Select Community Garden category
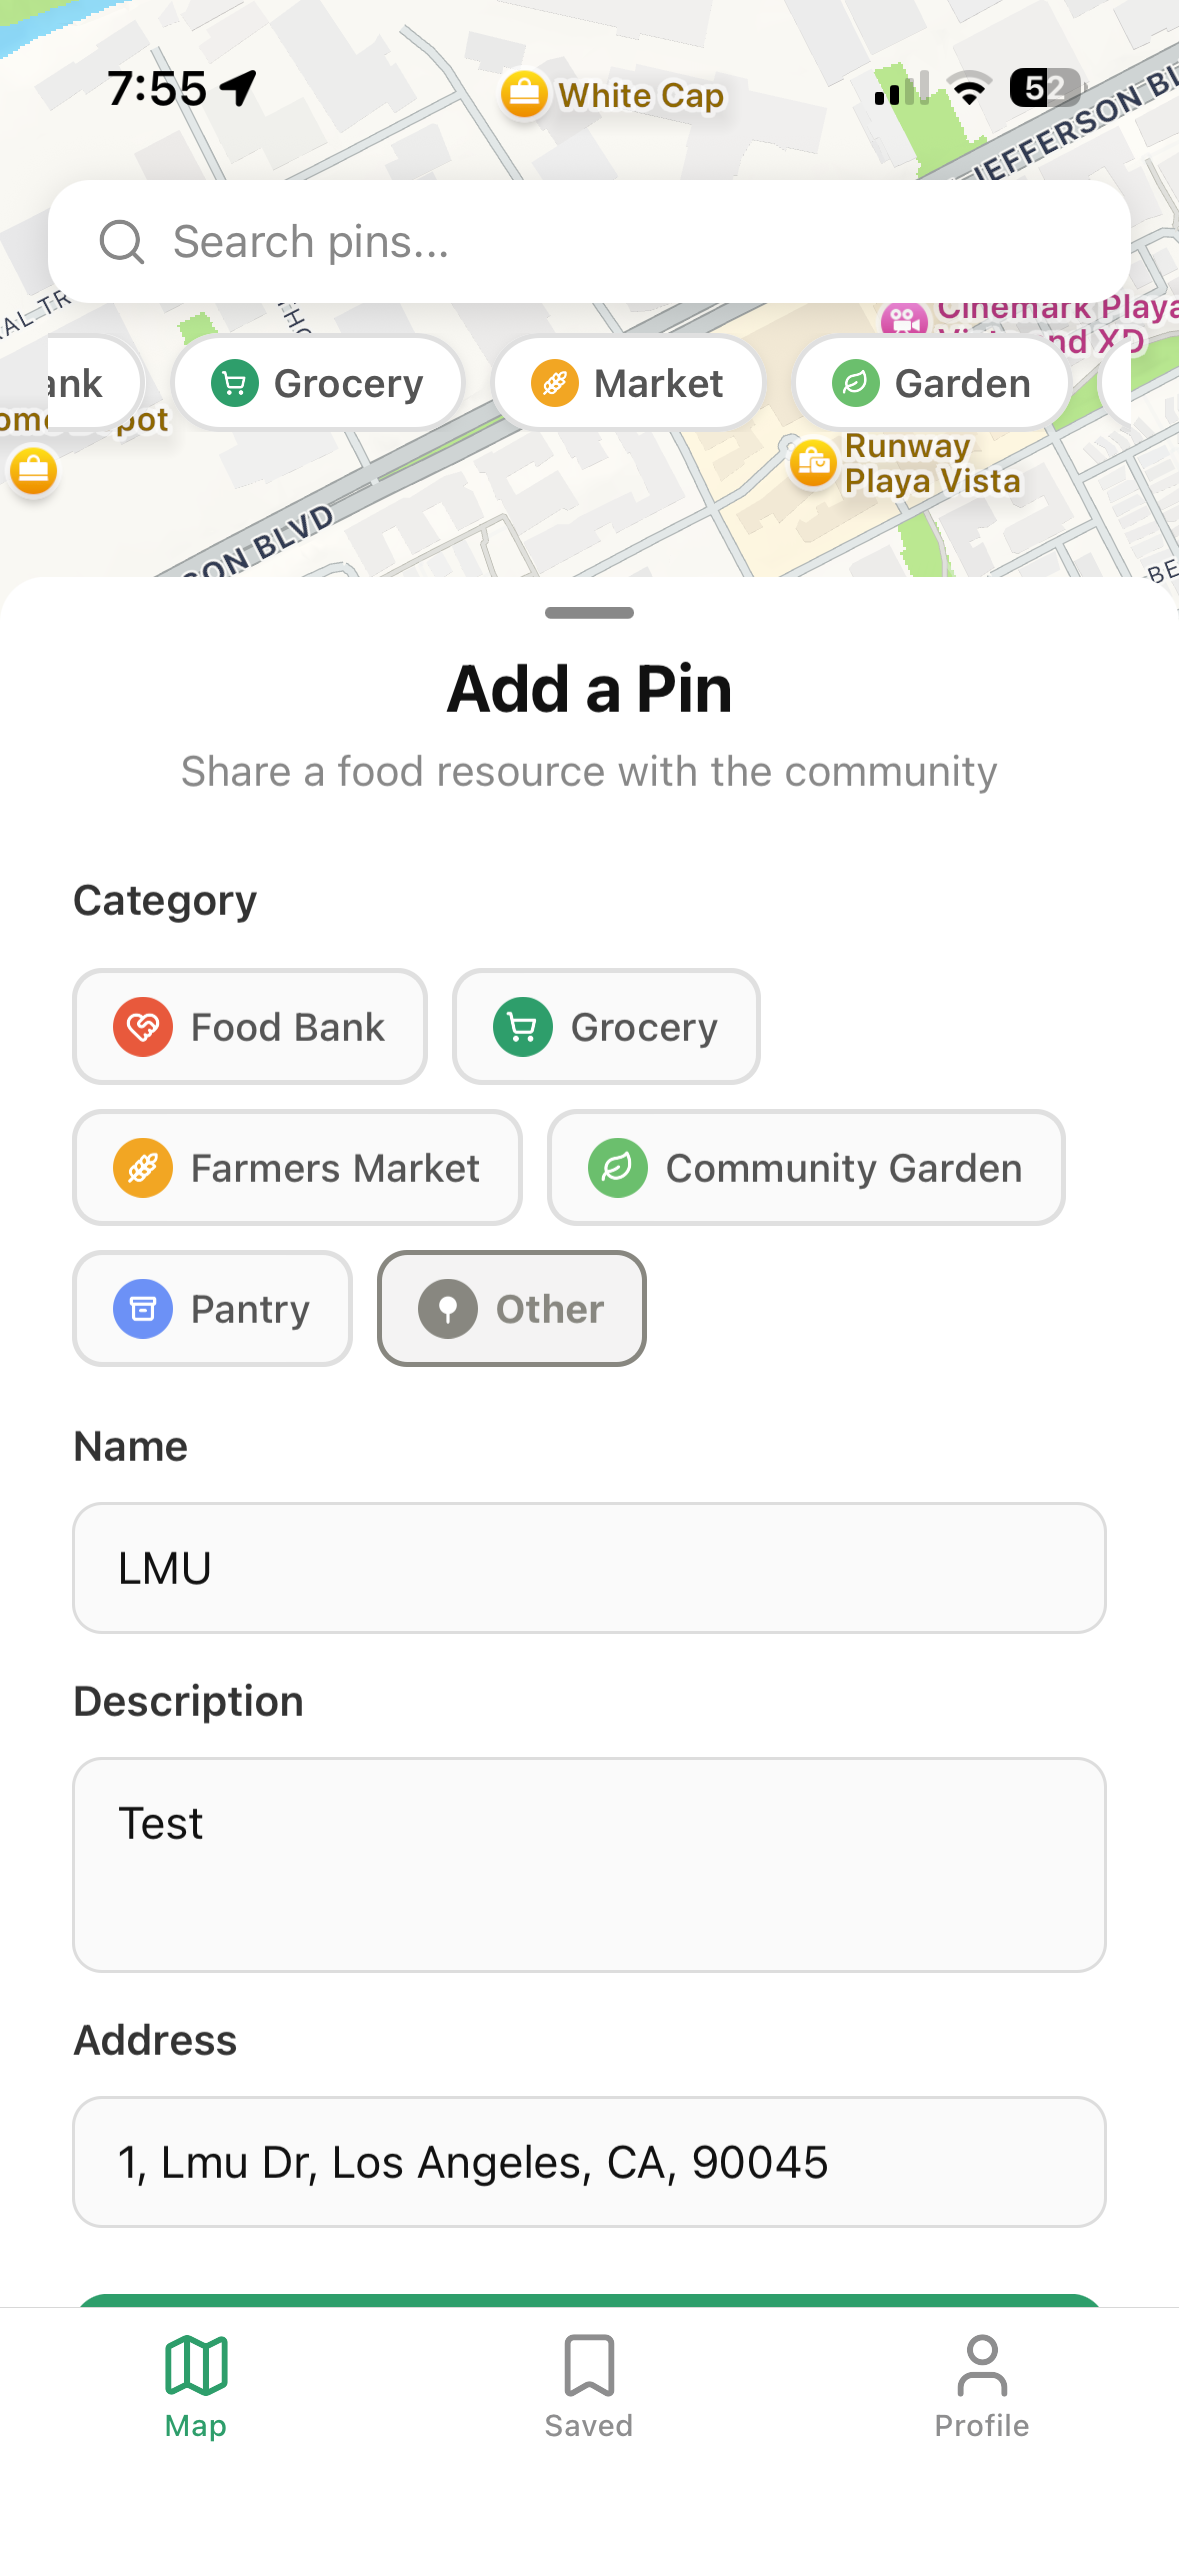Screen dimensions: 1179x2556 (806, 1168)
